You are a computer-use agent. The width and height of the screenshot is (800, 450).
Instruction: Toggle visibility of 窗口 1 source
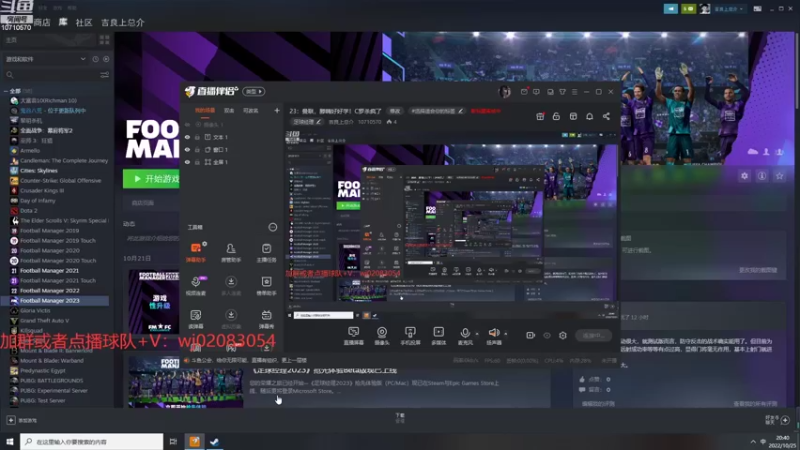pos(187,149)
